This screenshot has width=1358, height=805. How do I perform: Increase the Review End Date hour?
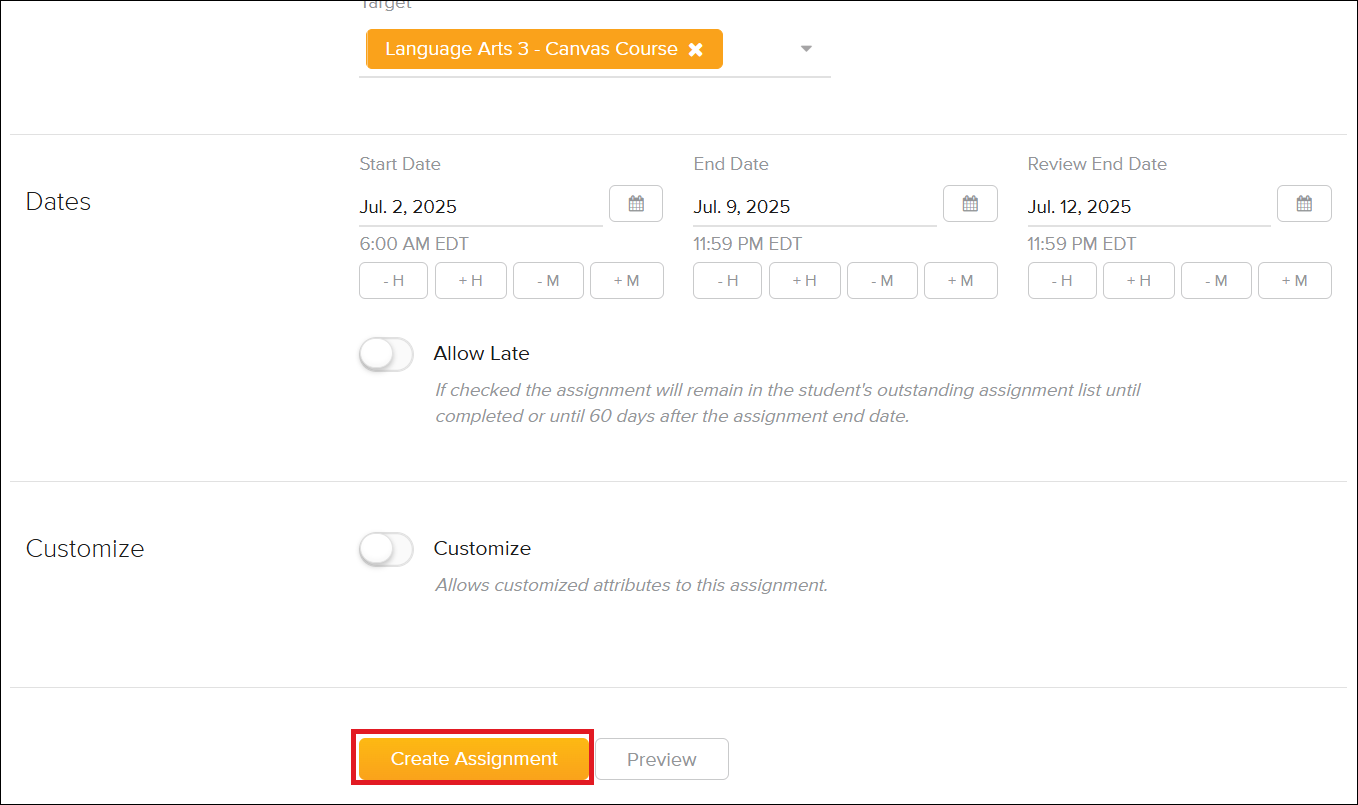click(1138, 280)
